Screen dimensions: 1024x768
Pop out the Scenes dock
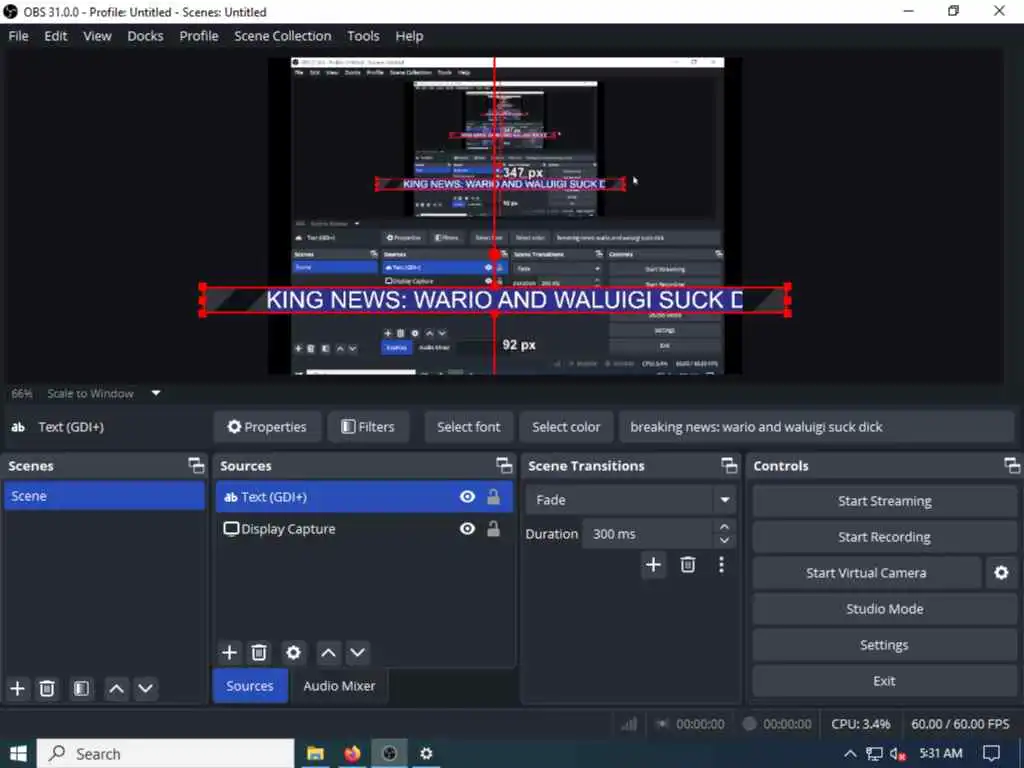tap(196, 466)
